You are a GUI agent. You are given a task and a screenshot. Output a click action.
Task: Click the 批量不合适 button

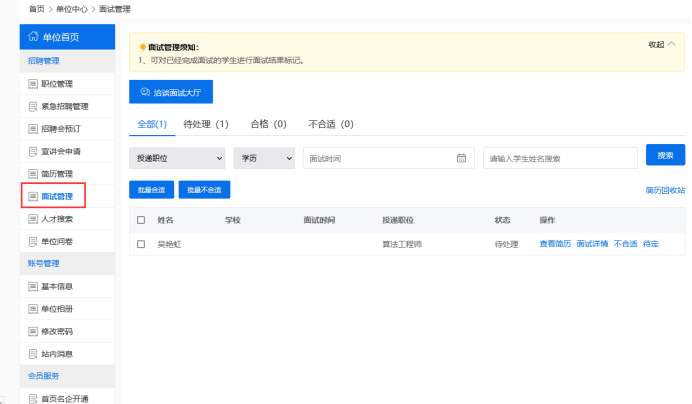(204, 190)
